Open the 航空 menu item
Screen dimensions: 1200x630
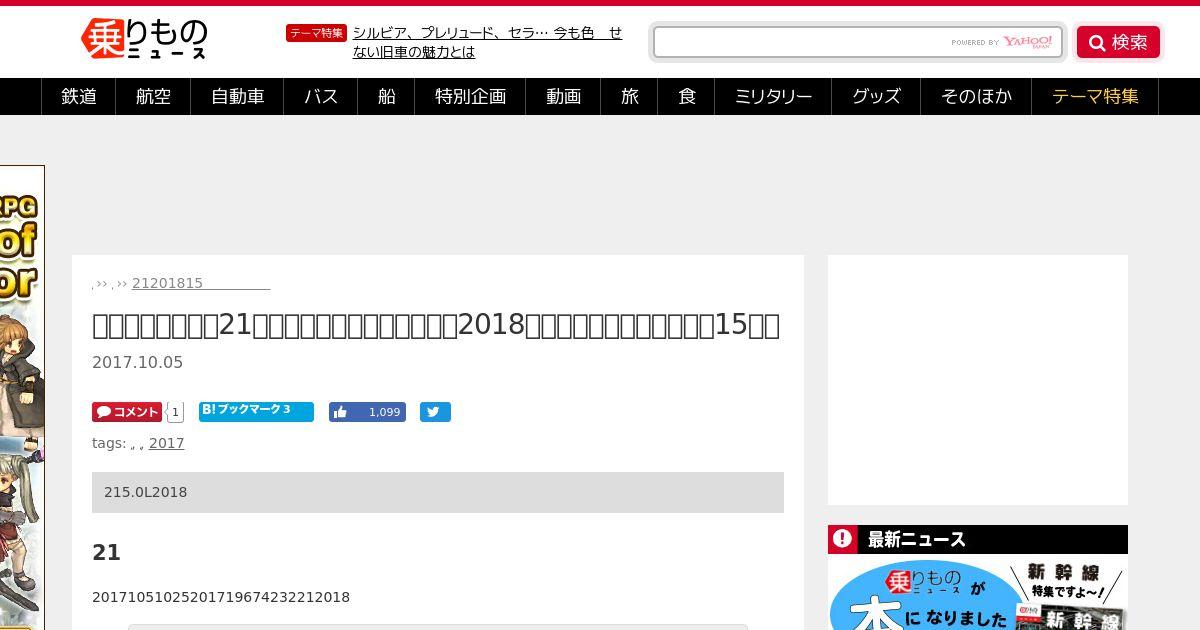[153, 96]
